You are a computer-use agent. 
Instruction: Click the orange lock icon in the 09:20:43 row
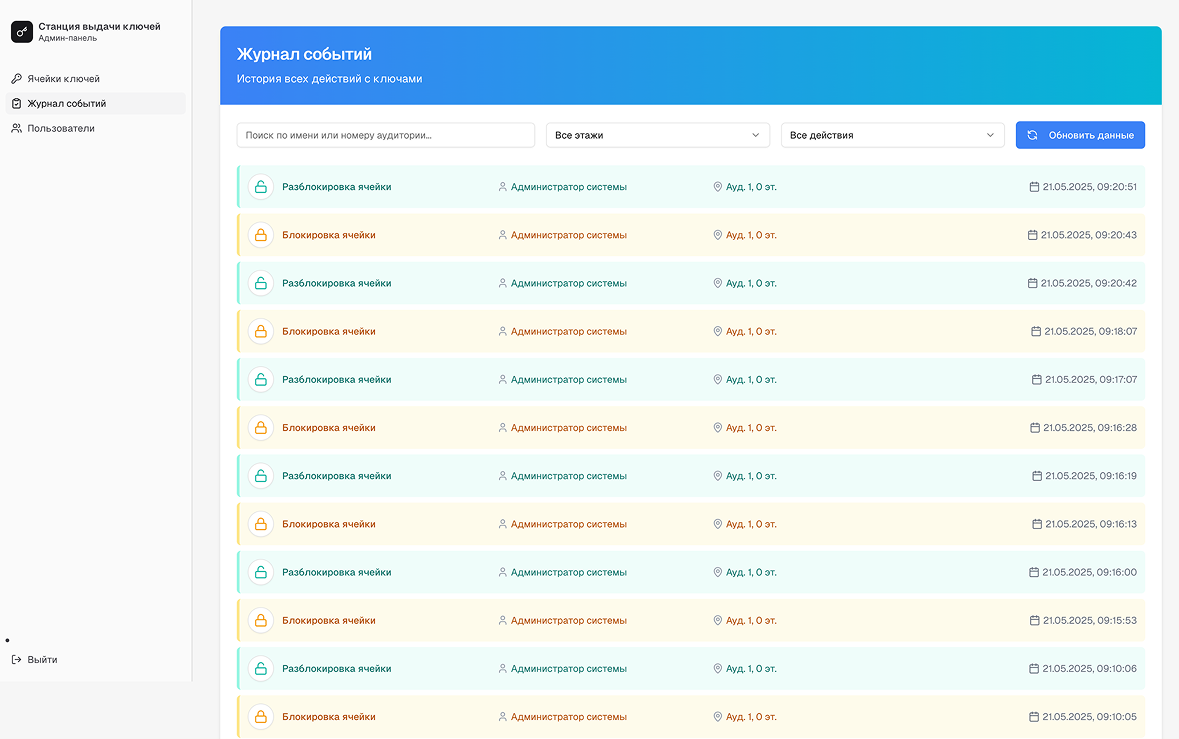[261, 235]
